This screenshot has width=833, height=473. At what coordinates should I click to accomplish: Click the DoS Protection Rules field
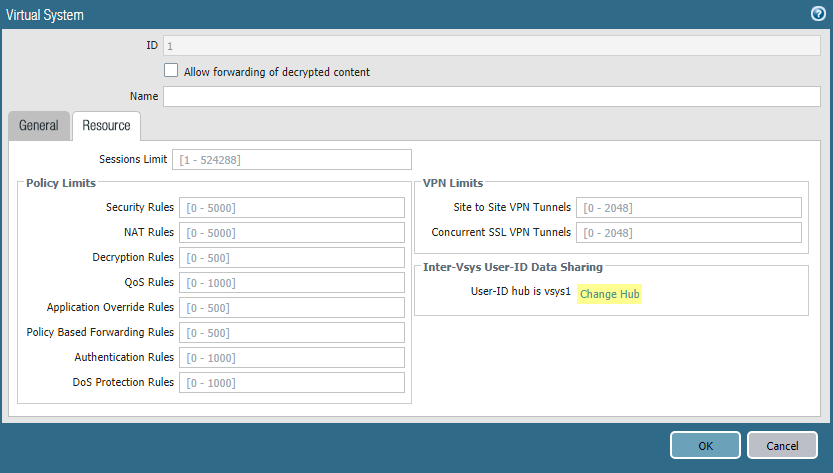pyautogui.click(x=292, y=382)
